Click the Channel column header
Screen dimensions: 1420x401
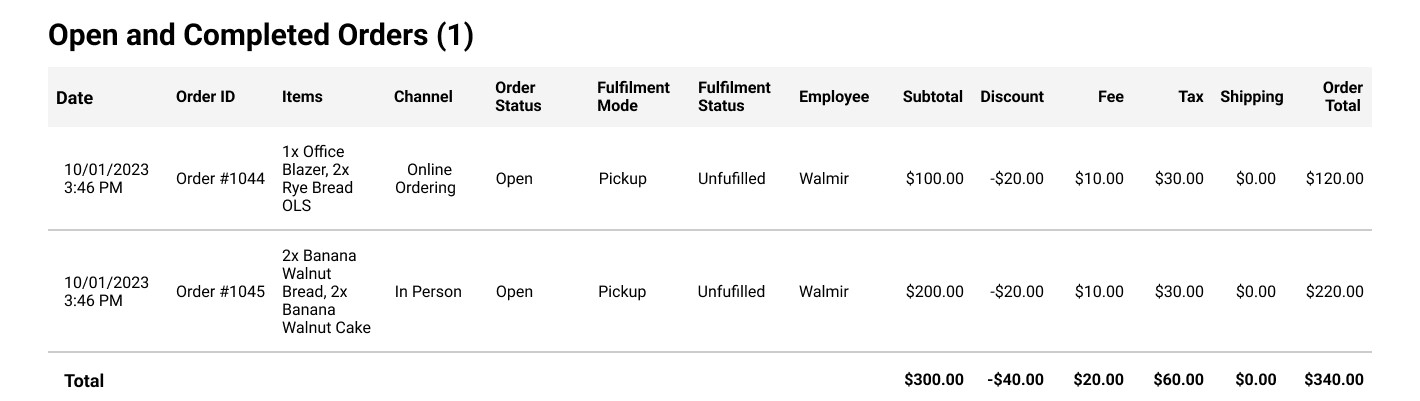click(x=423, y=97)
